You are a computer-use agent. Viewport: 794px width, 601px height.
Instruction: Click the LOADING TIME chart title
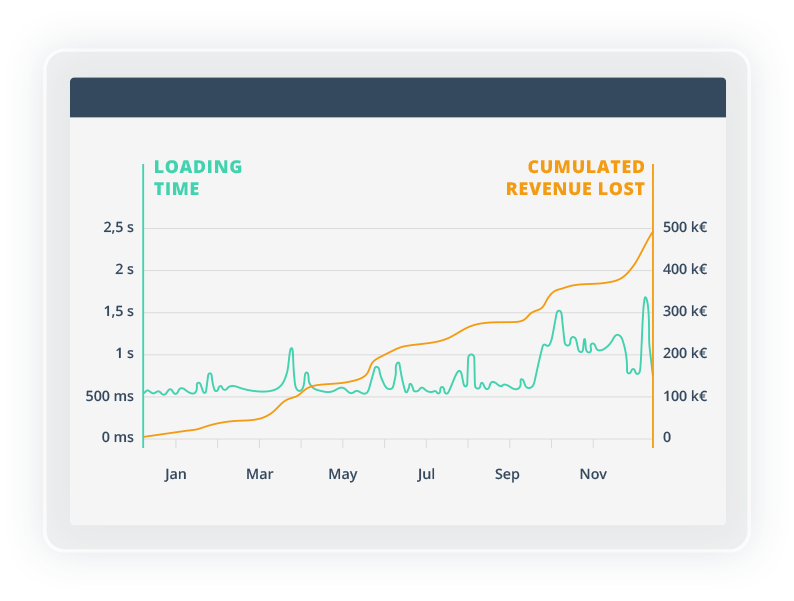[x=198, y=177]
